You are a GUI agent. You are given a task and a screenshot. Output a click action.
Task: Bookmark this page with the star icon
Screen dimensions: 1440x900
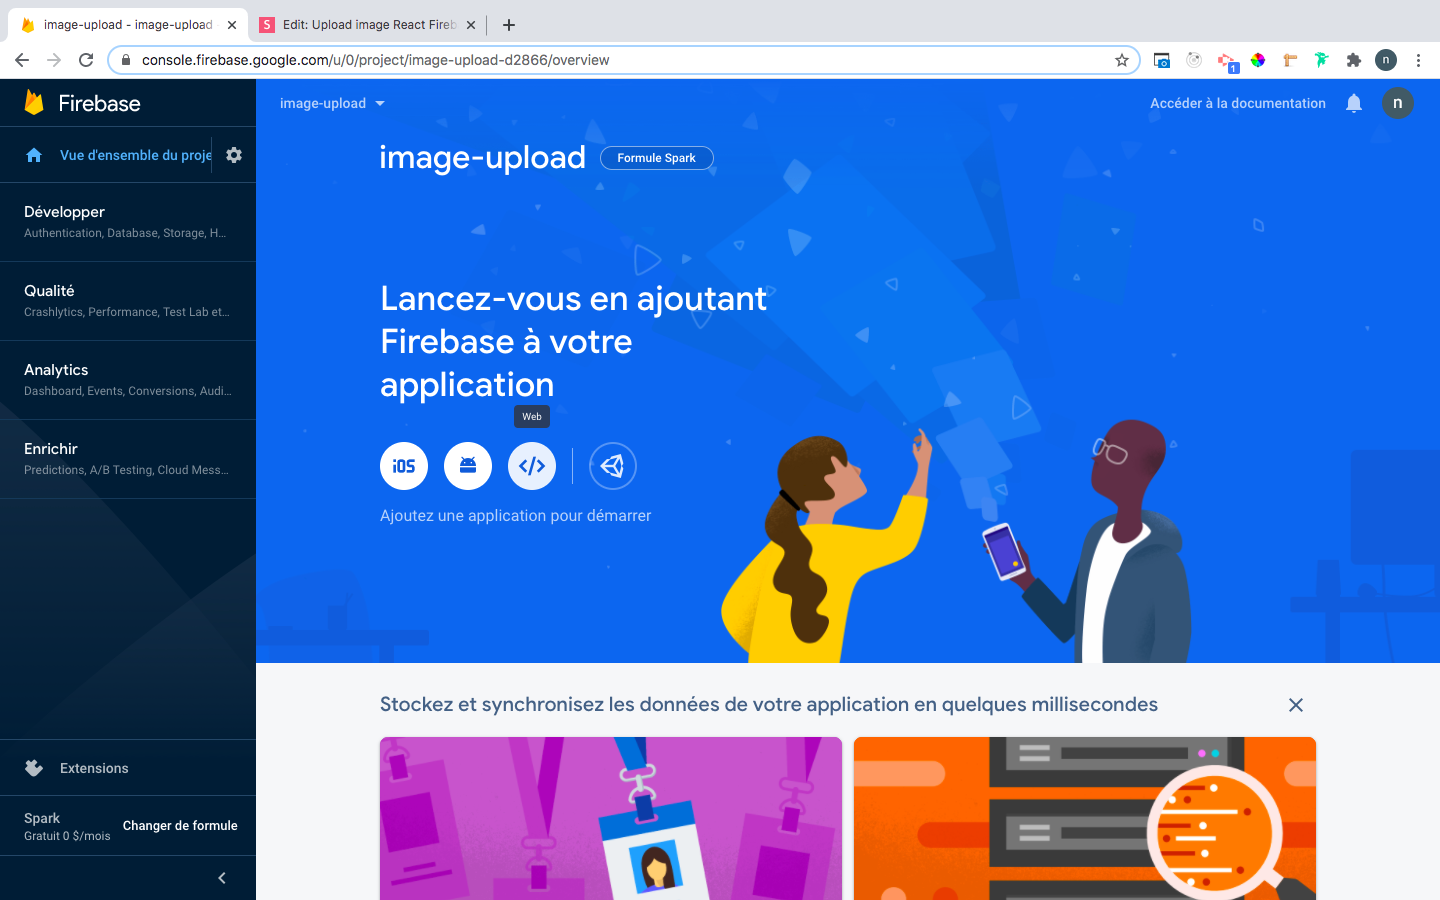(1122, 60)
